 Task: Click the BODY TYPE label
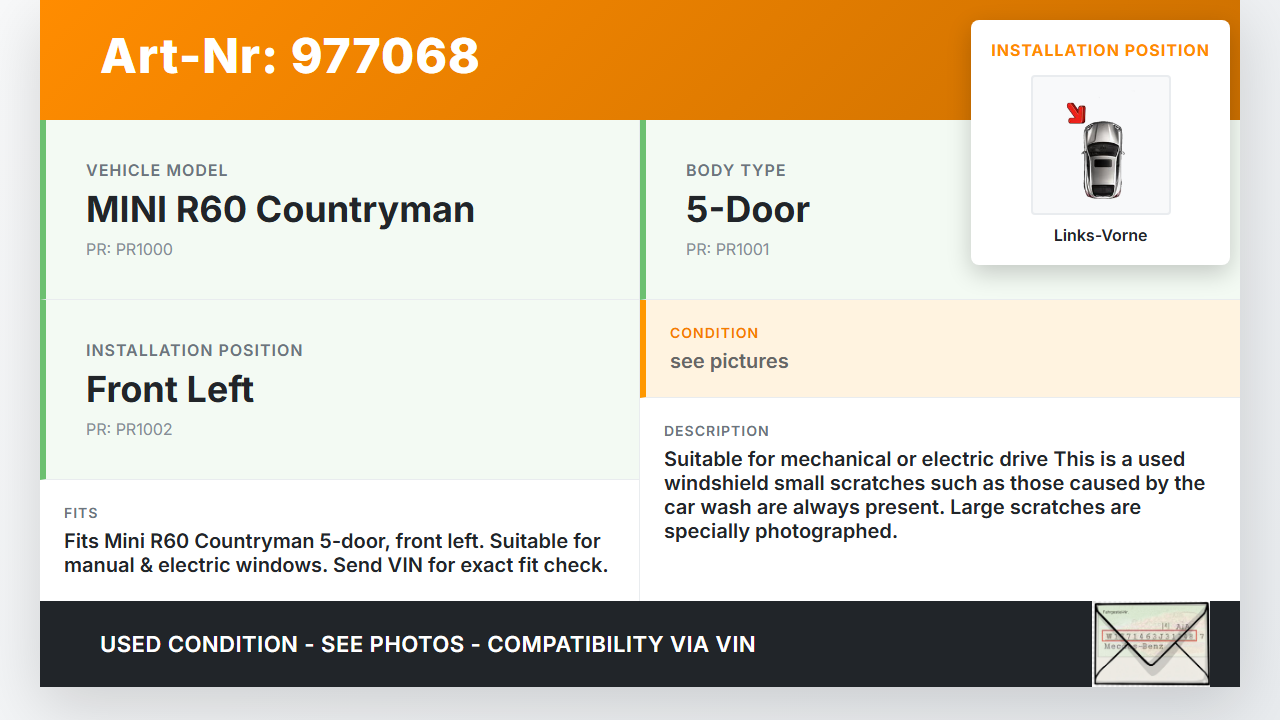tap(736, 170)
